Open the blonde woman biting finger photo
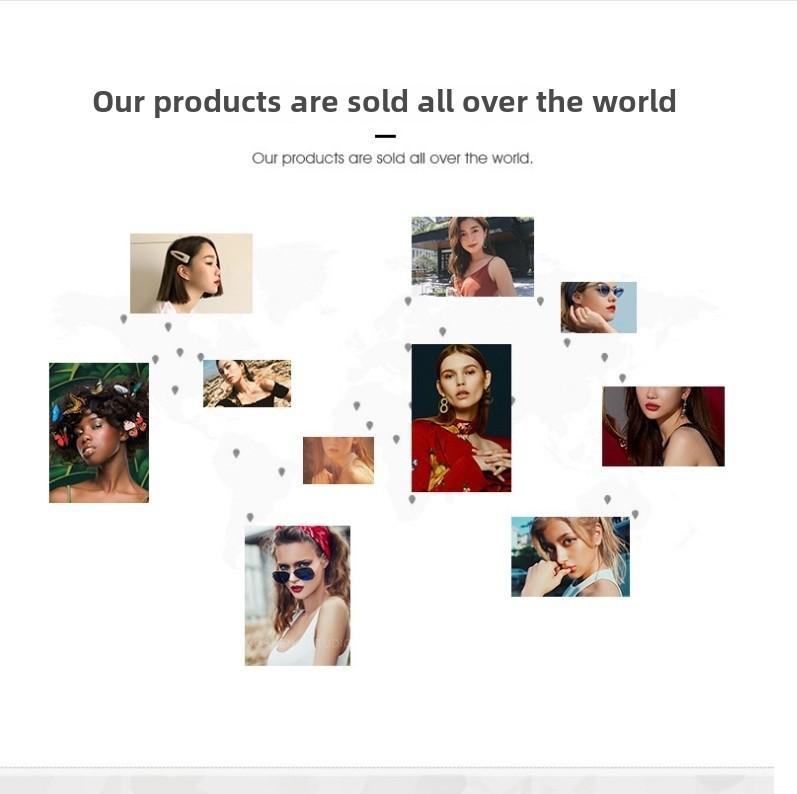The width and height of the screenshot is (797, 794). coord(570,557)
